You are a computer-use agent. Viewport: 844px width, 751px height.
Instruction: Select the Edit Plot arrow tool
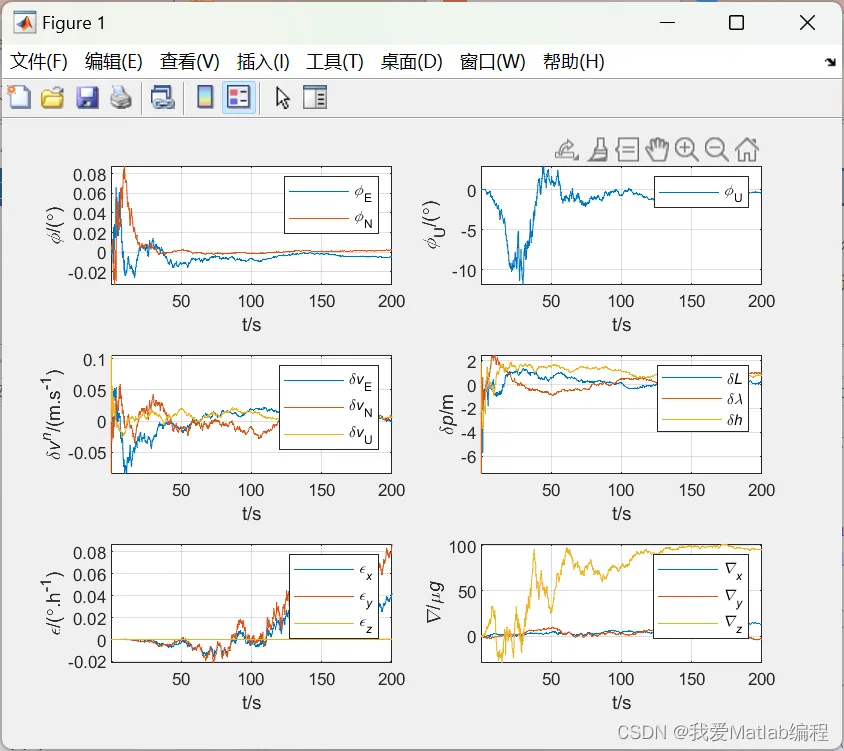282,98
